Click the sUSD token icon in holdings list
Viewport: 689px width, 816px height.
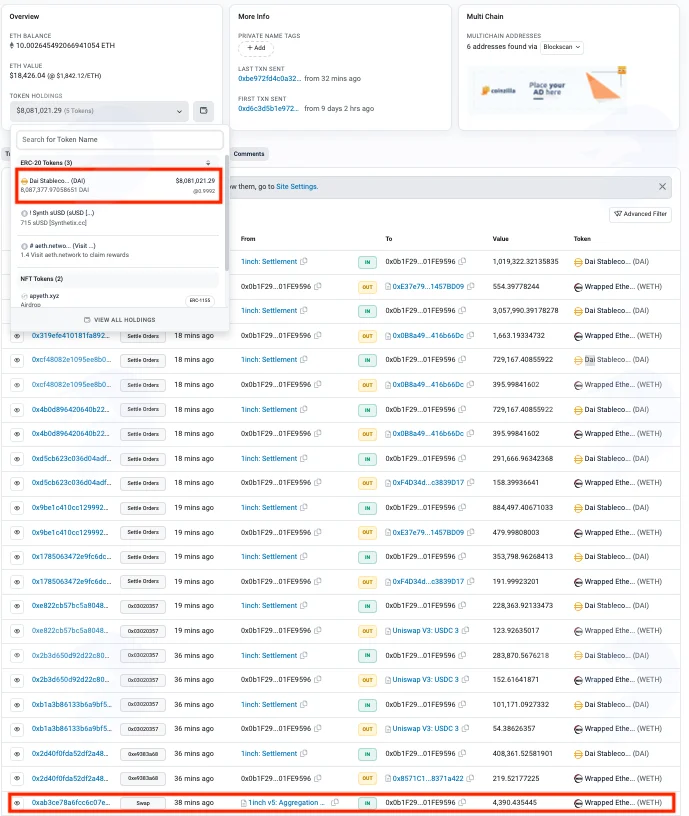point(24,213)
